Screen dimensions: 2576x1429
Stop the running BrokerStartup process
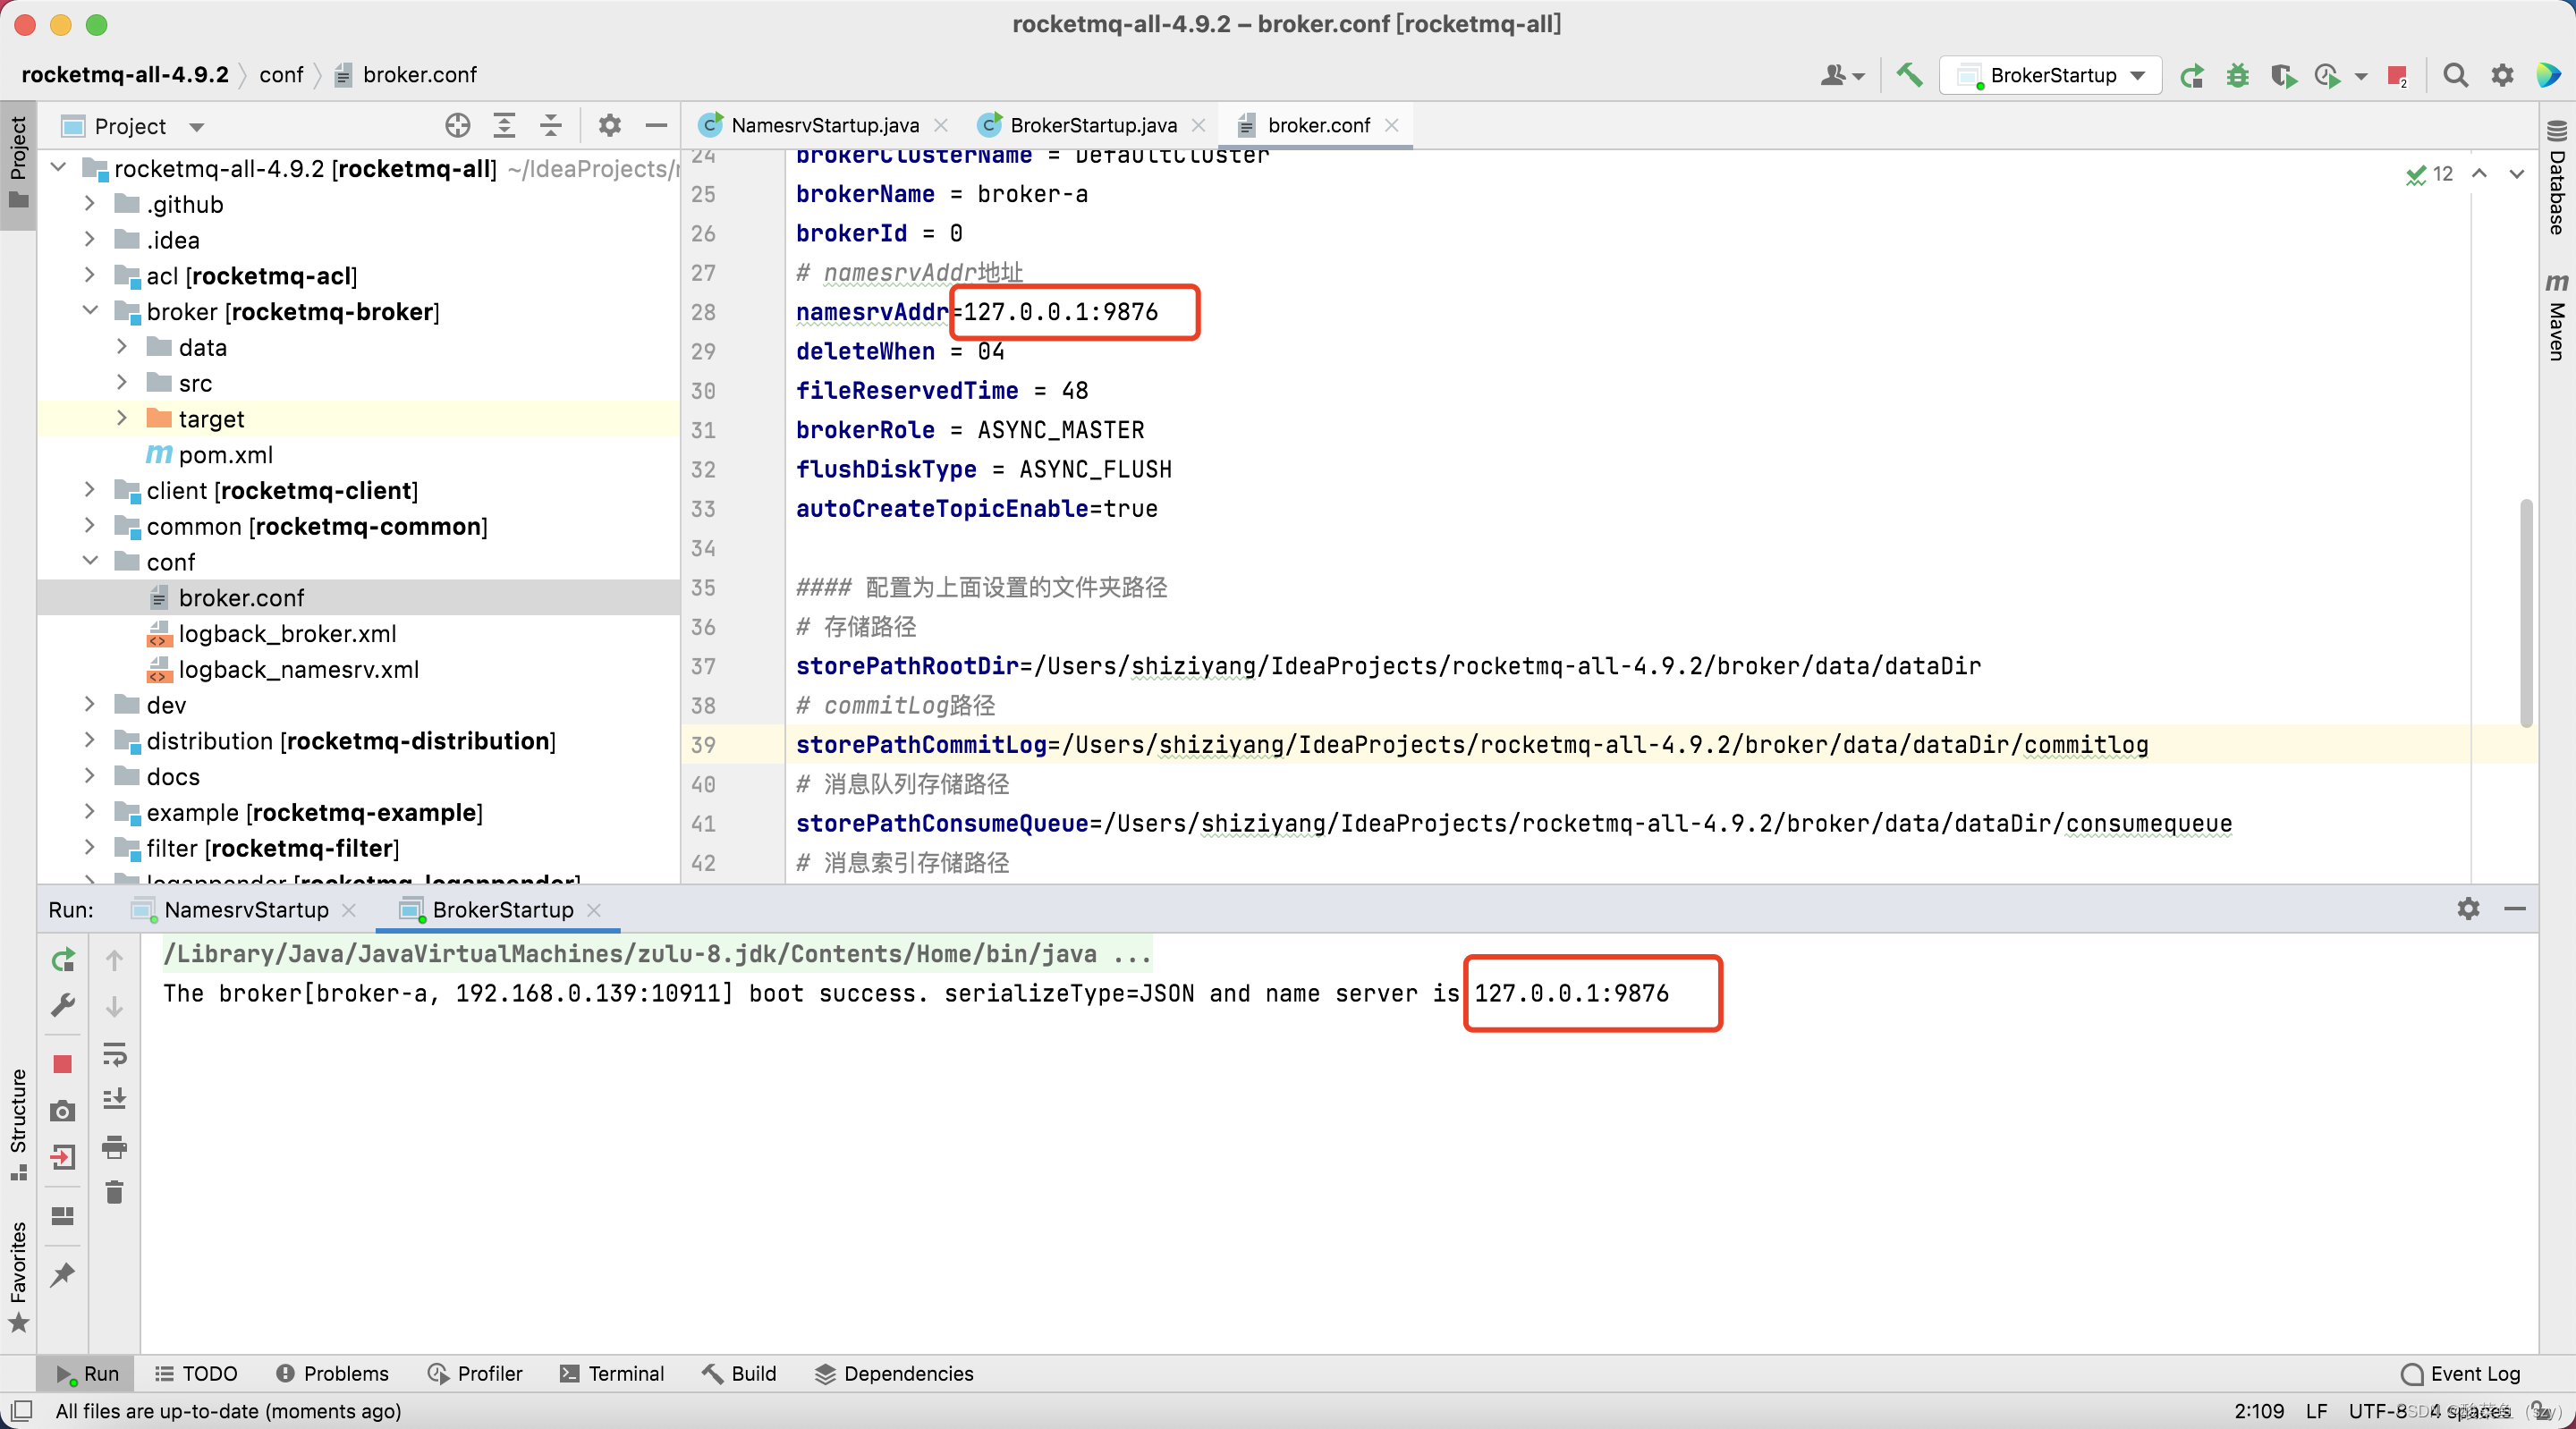coord(62,1064)
